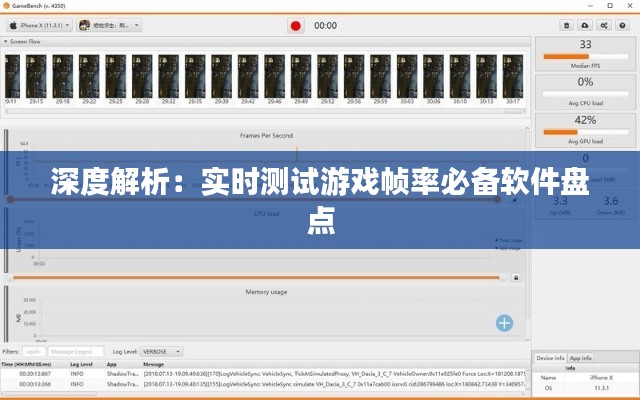Image resolution: width=640 pixels, height=400 pixels.
Task: Click Screen Flow scrollbar left arrow
Action: [7, 111]
